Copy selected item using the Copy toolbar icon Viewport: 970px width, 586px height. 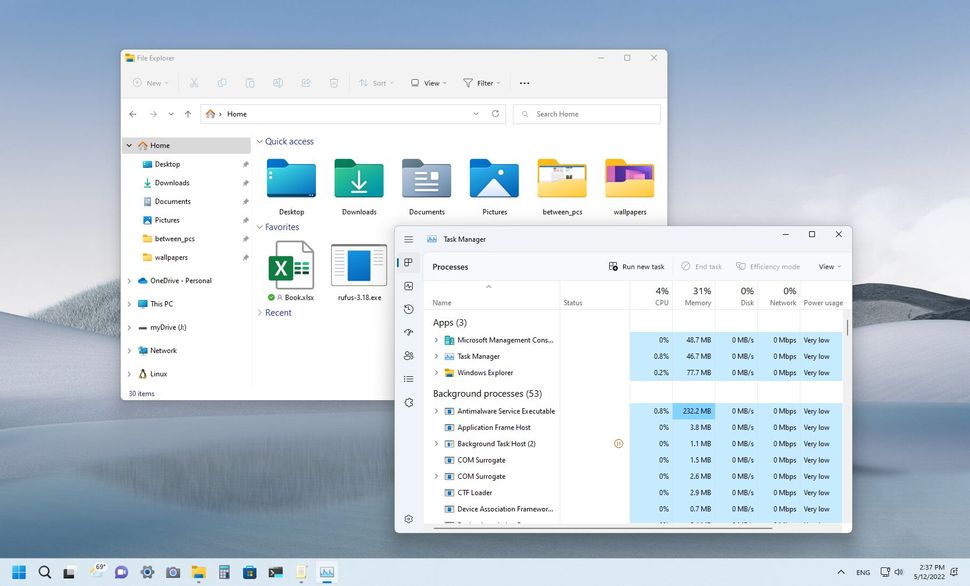(x=222, y=83)
